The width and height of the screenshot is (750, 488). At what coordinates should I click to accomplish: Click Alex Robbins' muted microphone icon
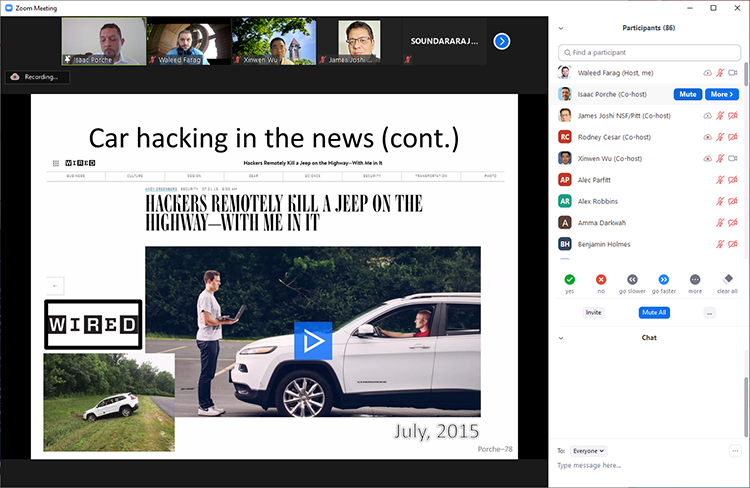(x=720, y=201)
